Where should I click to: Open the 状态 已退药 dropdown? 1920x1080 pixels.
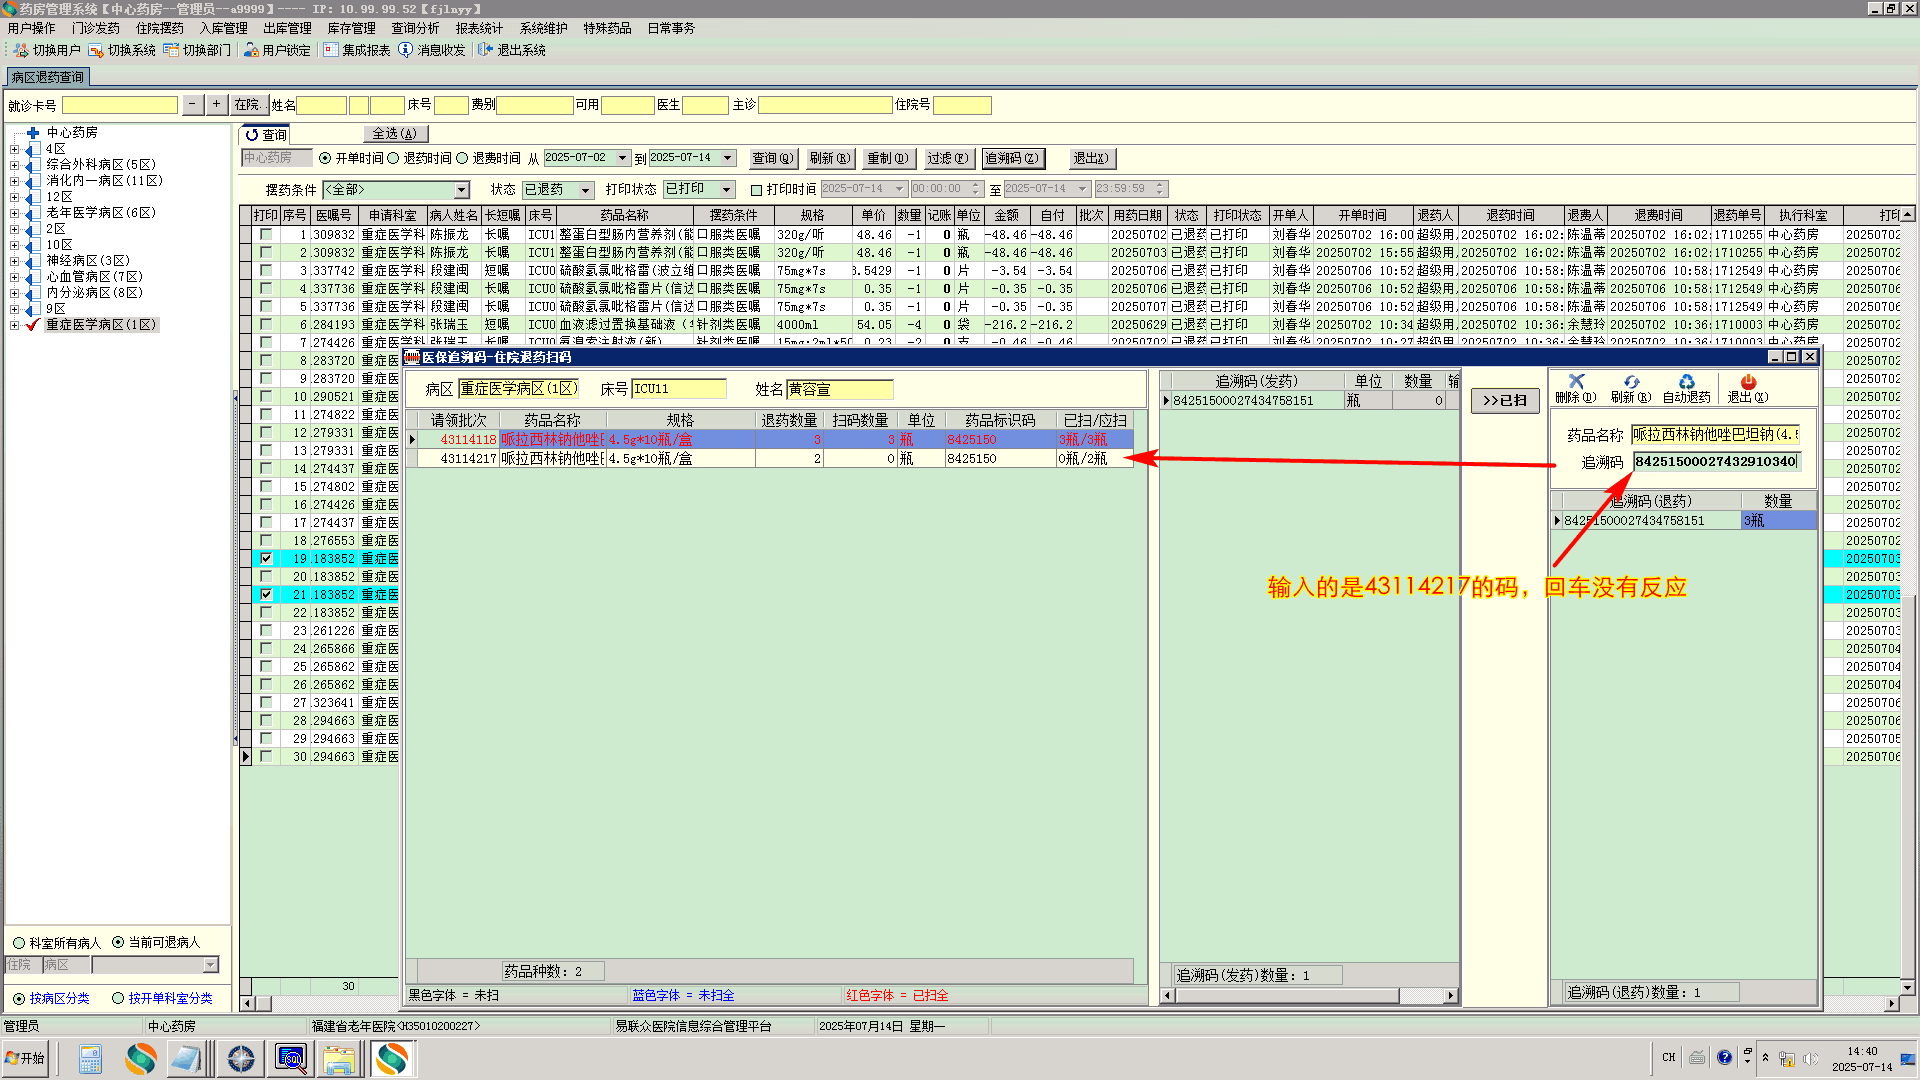(586, 190)
